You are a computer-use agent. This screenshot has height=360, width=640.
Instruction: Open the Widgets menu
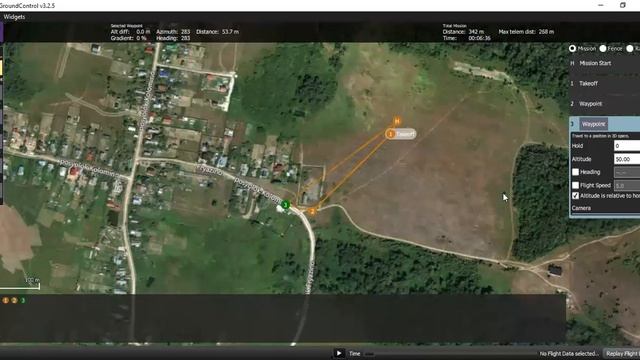coord(14,17)
